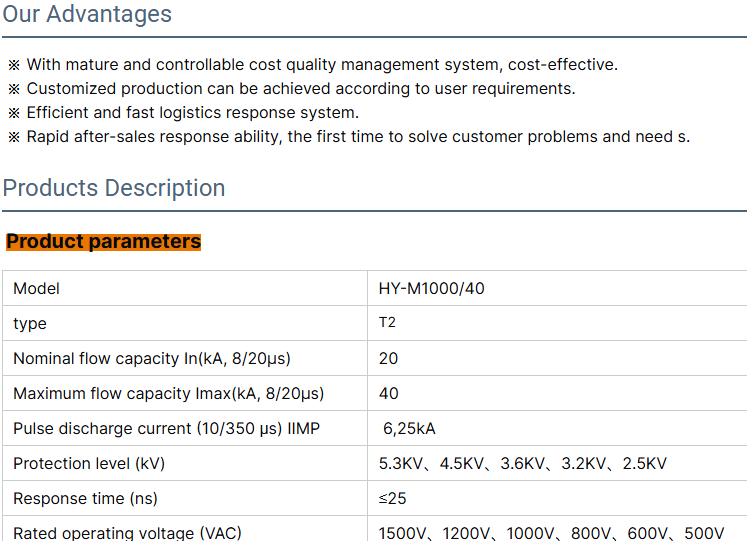Click the 'type' row label

click(30, 324)
